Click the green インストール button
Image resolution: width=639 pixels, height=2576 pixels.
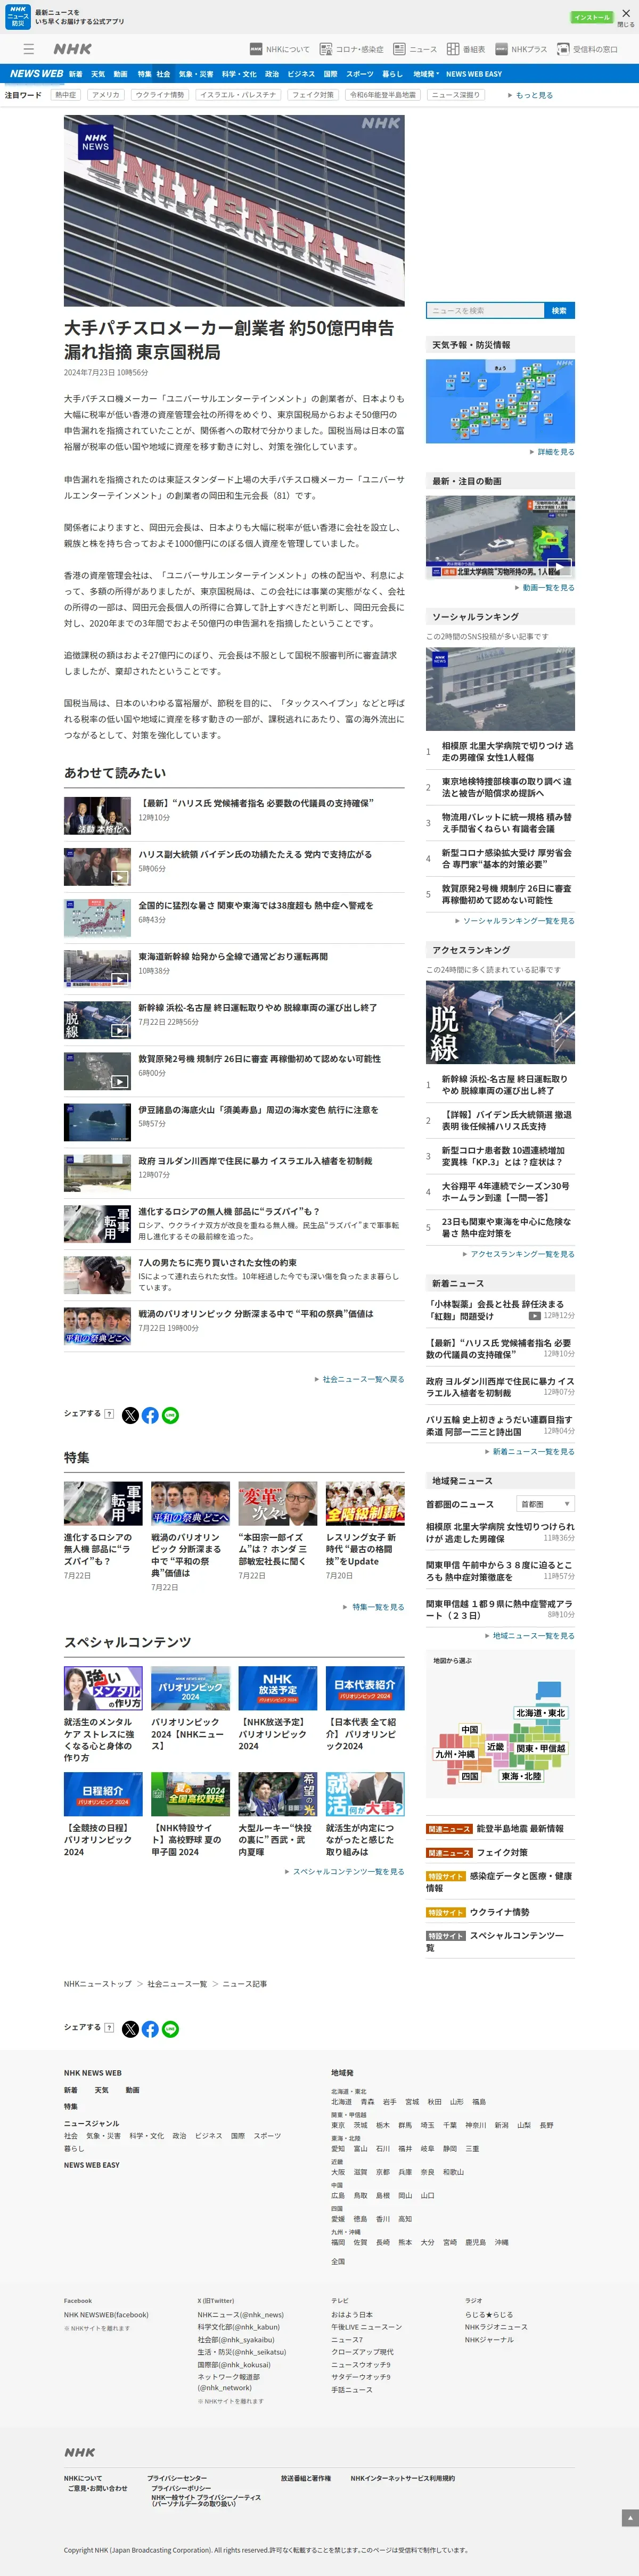coord(591,17)
